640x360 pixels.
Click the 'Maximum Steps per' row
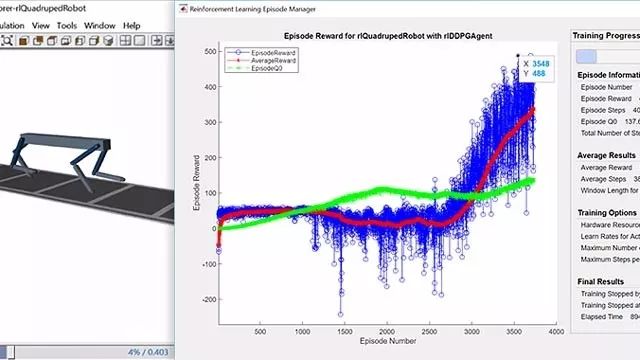[610, 259]
